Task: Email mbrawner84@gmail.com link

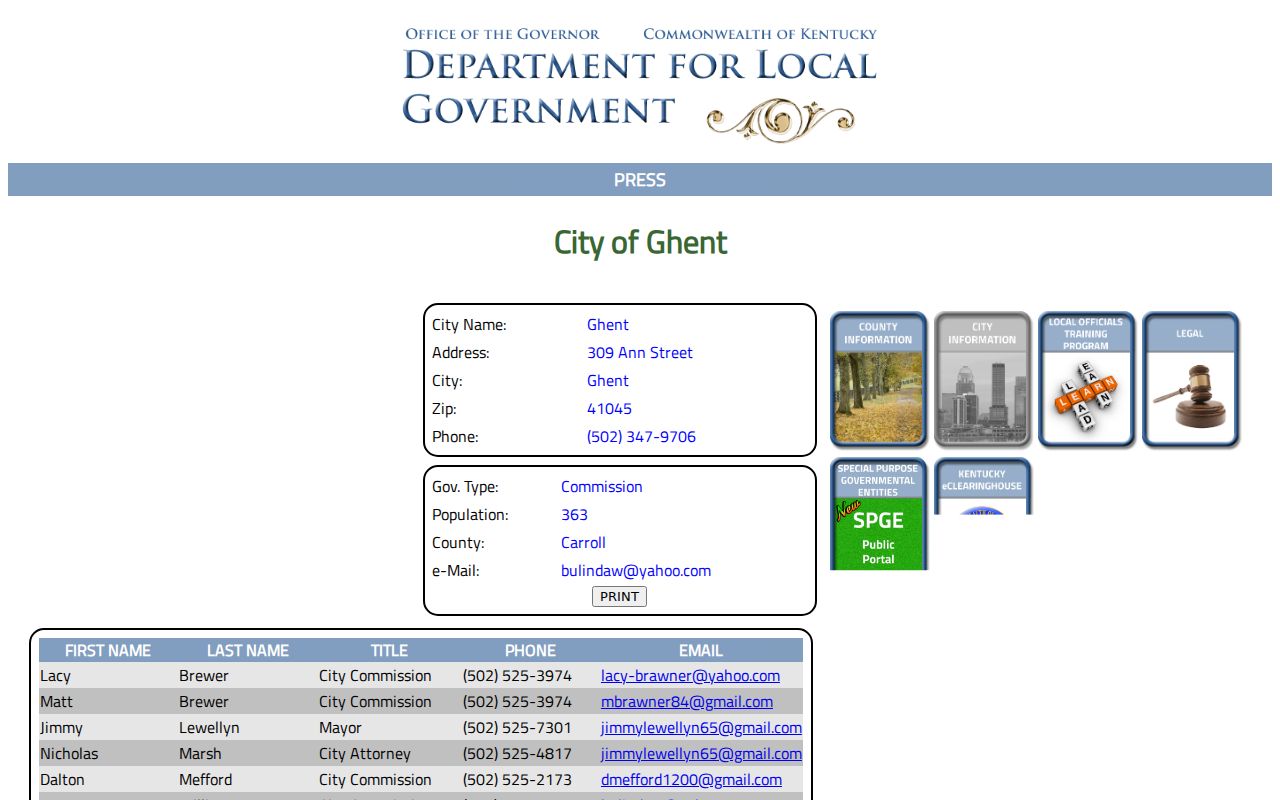Action: 687,702
